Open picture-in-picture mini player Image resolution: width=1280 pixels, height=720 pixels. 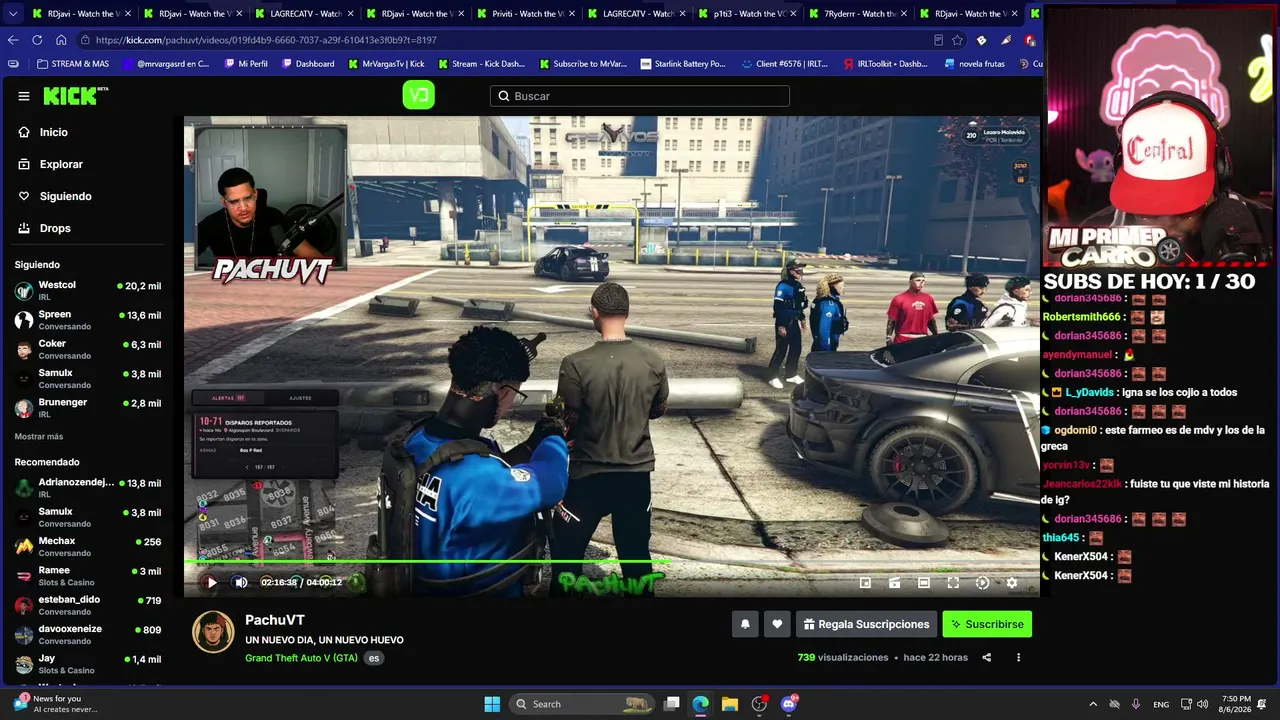866,583
